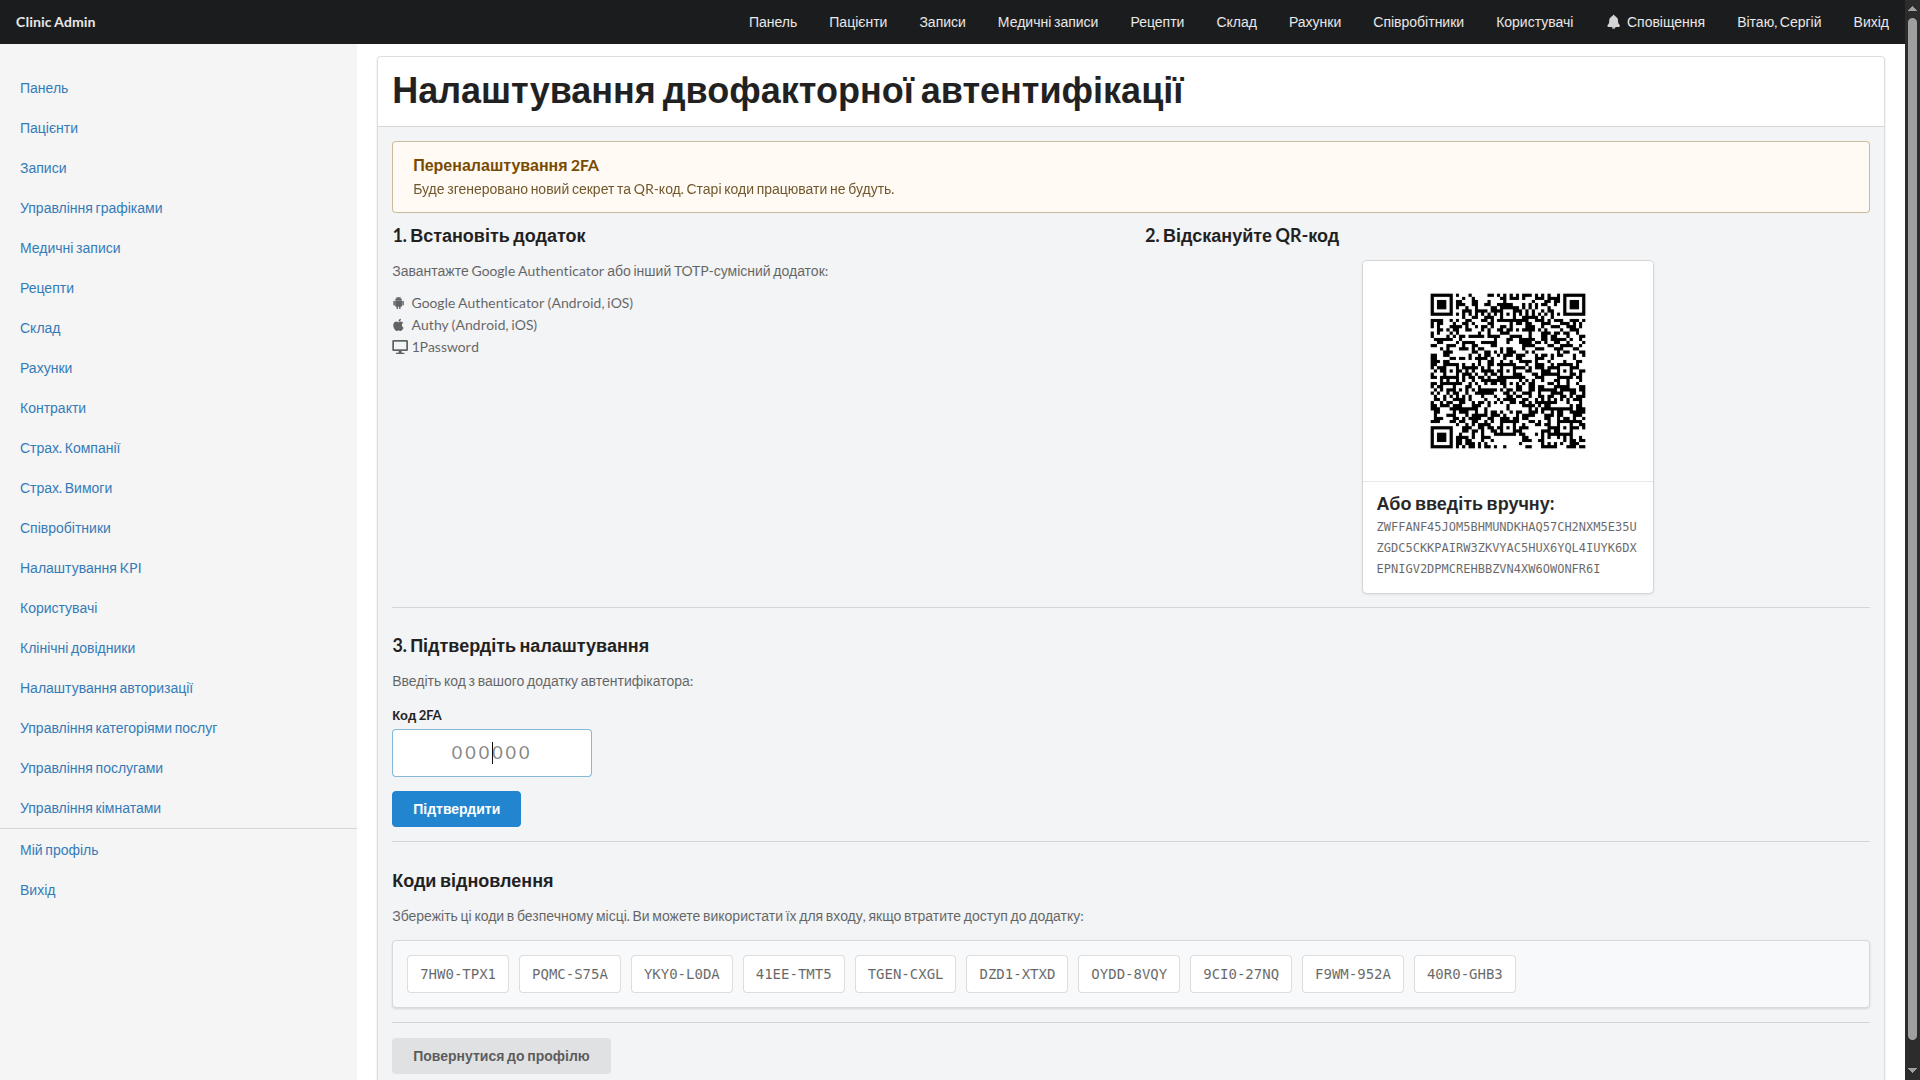Click Вихід in top navigation bar
1920x1080 pixels.
pos(1871,22)
